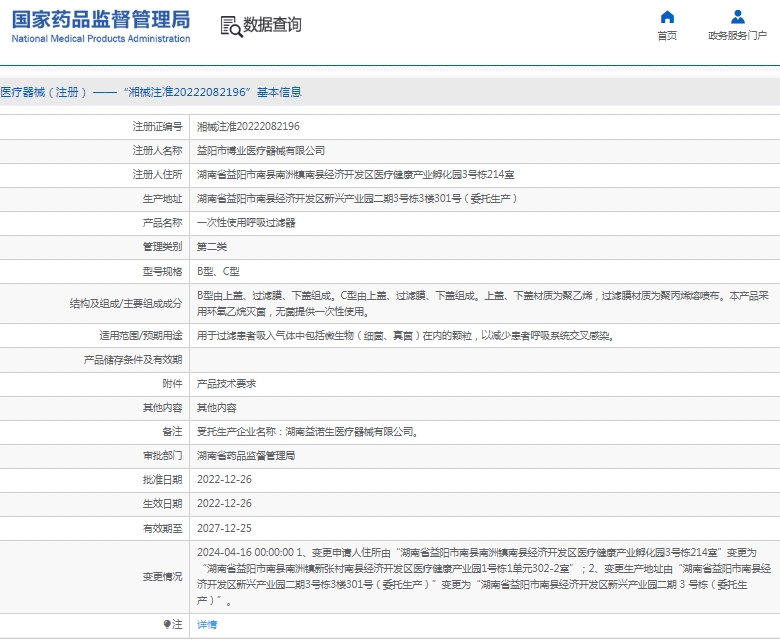This screenshot has width=780, height=642.
Task: Click the 产品储存条件及有效期 label
Action: coord(133,360)
